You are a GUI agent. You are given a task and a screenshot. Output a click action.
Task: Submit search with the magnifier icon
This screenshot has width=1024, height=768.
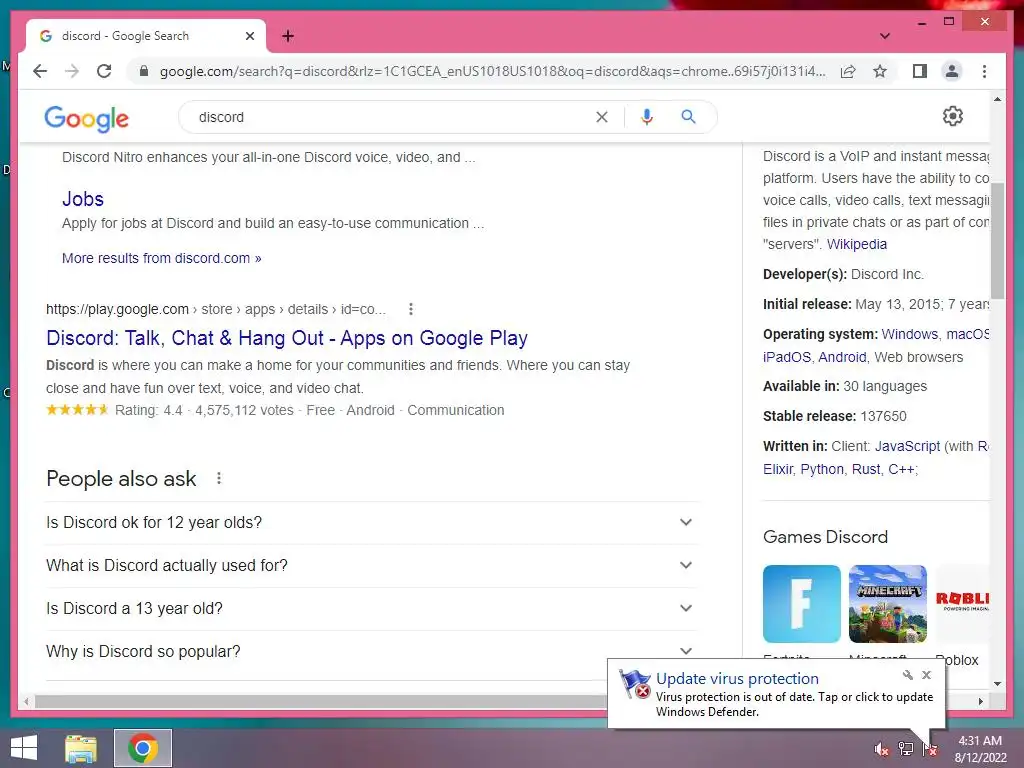click(x=688, y=117)
